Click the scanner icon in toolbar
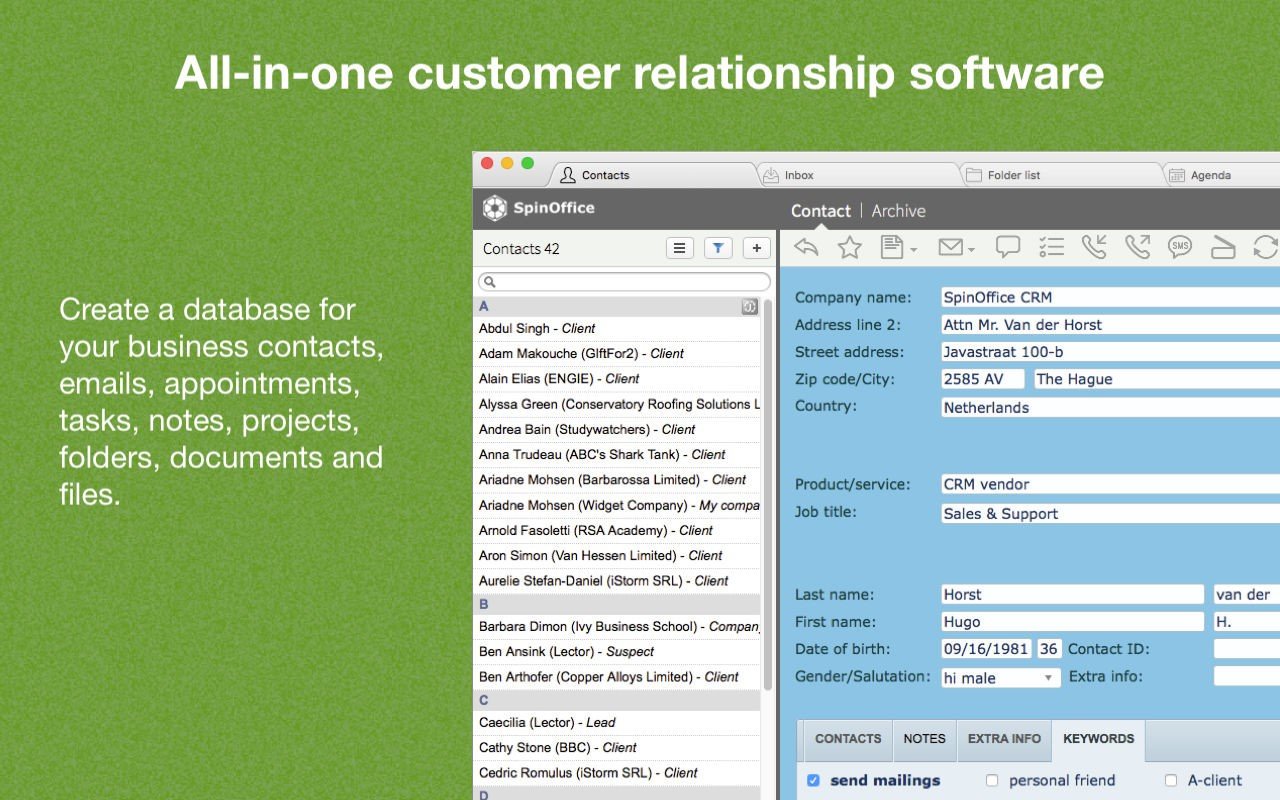The image size is (1280, 800). click(x=1223, y=247)
